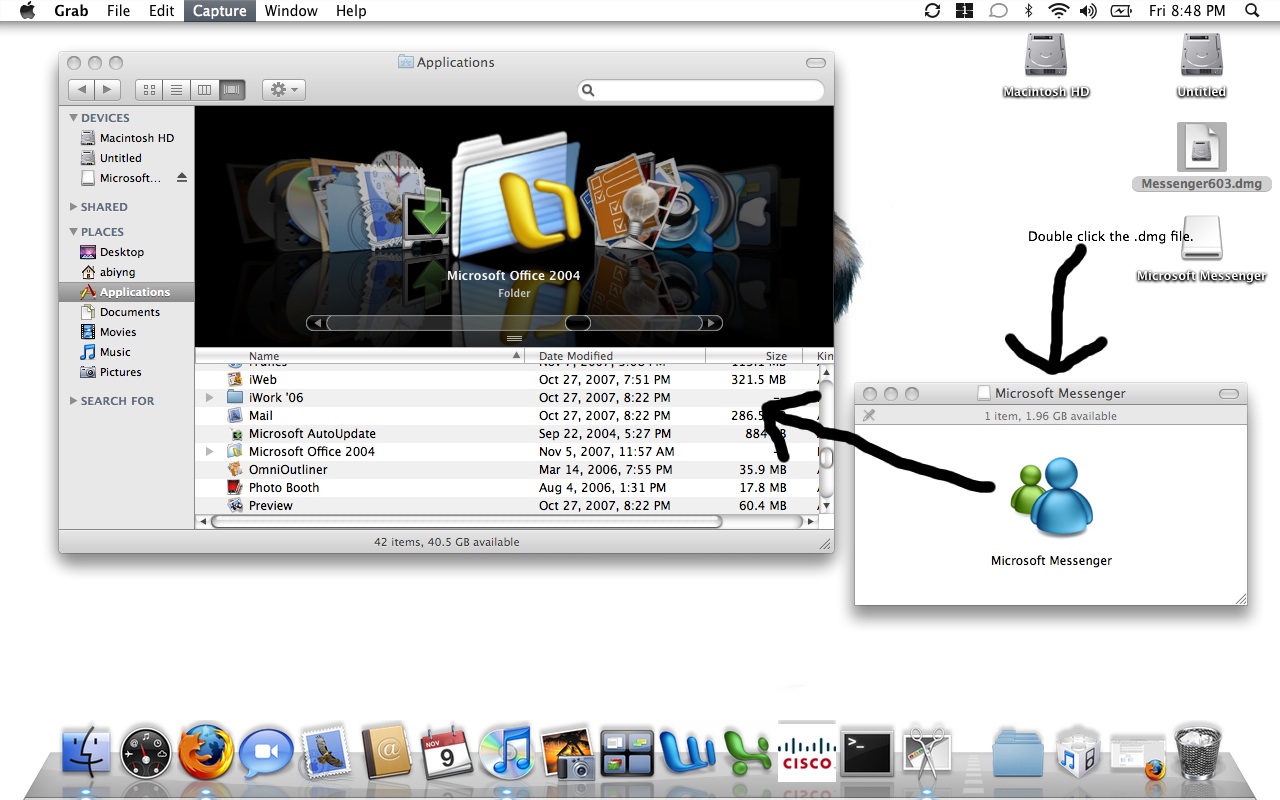
Task: Expand the SHARED sidebar section
Action: [74, 207]
